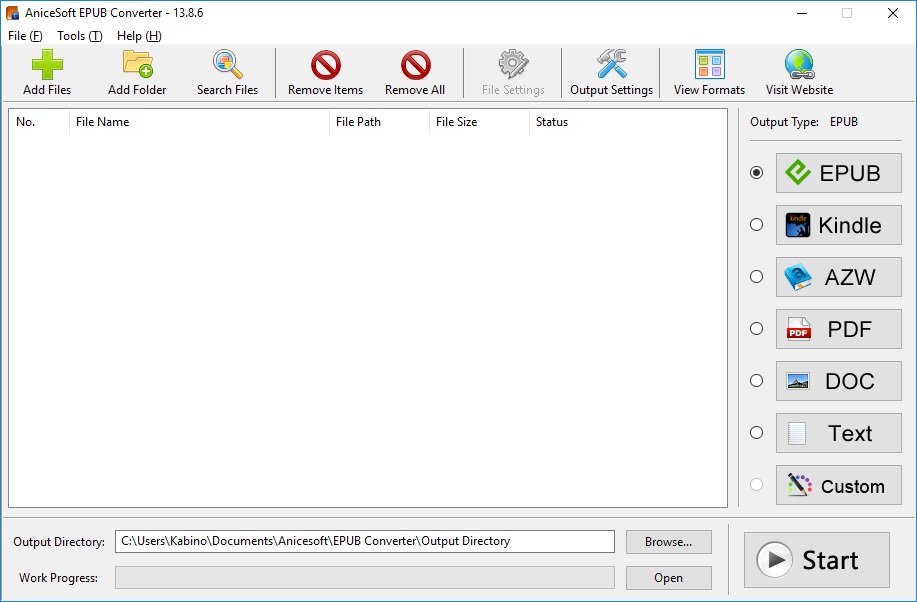Select the DOC radio button
Image resolution: width=917 pixels, height=602 pixels.
tap(757, 380)
